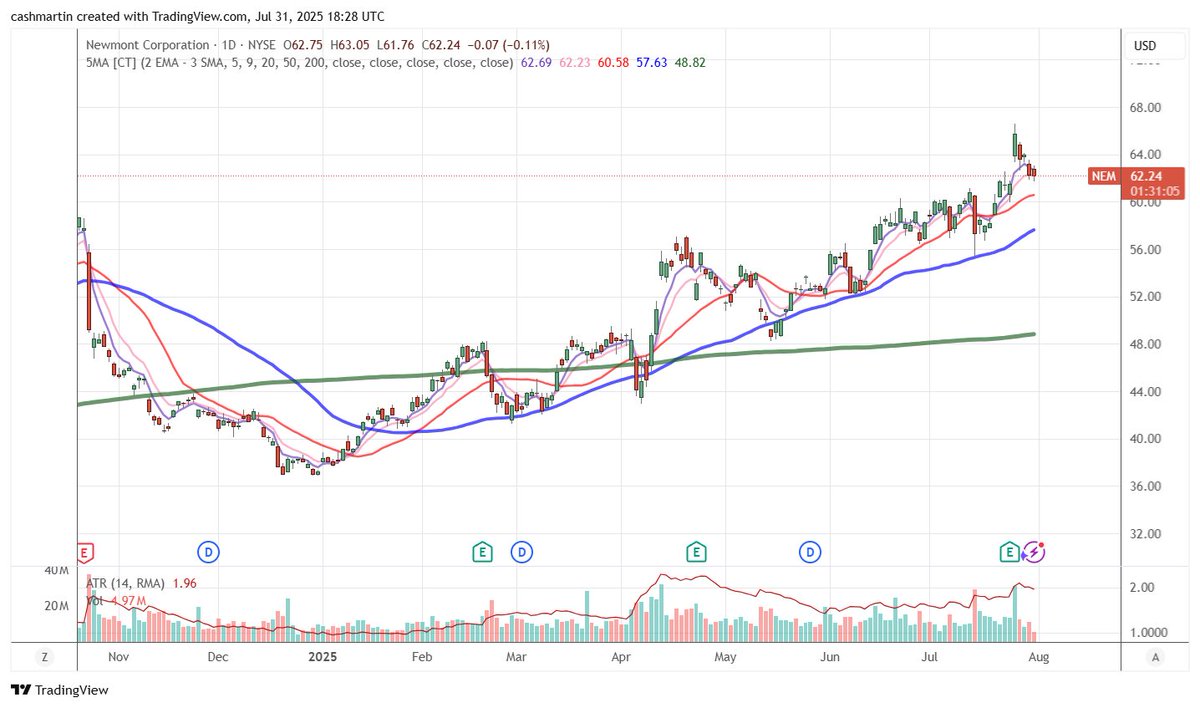Click the TradingView logo
The width and height of the screenshot is (1200, 708).
tap(60, 690)
